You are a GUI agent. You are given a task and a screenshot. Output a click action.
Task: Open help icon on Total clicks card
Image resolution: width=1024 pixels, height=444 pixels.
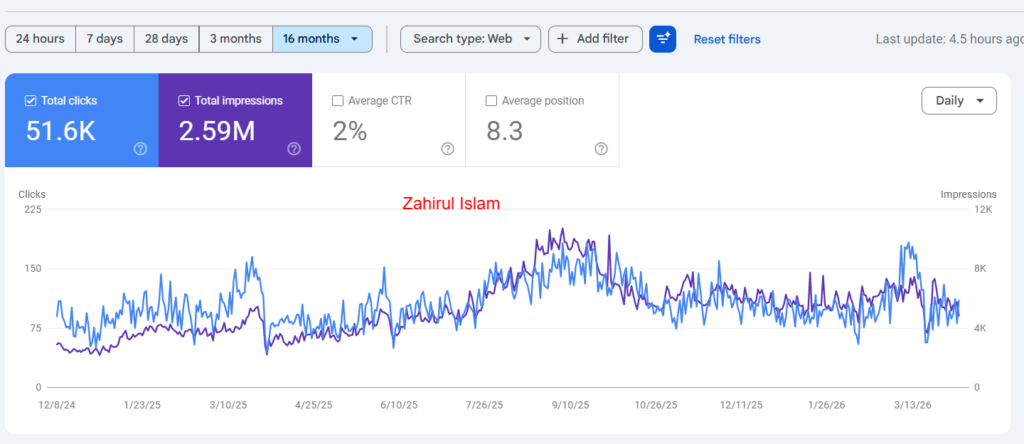coord(140,149)
